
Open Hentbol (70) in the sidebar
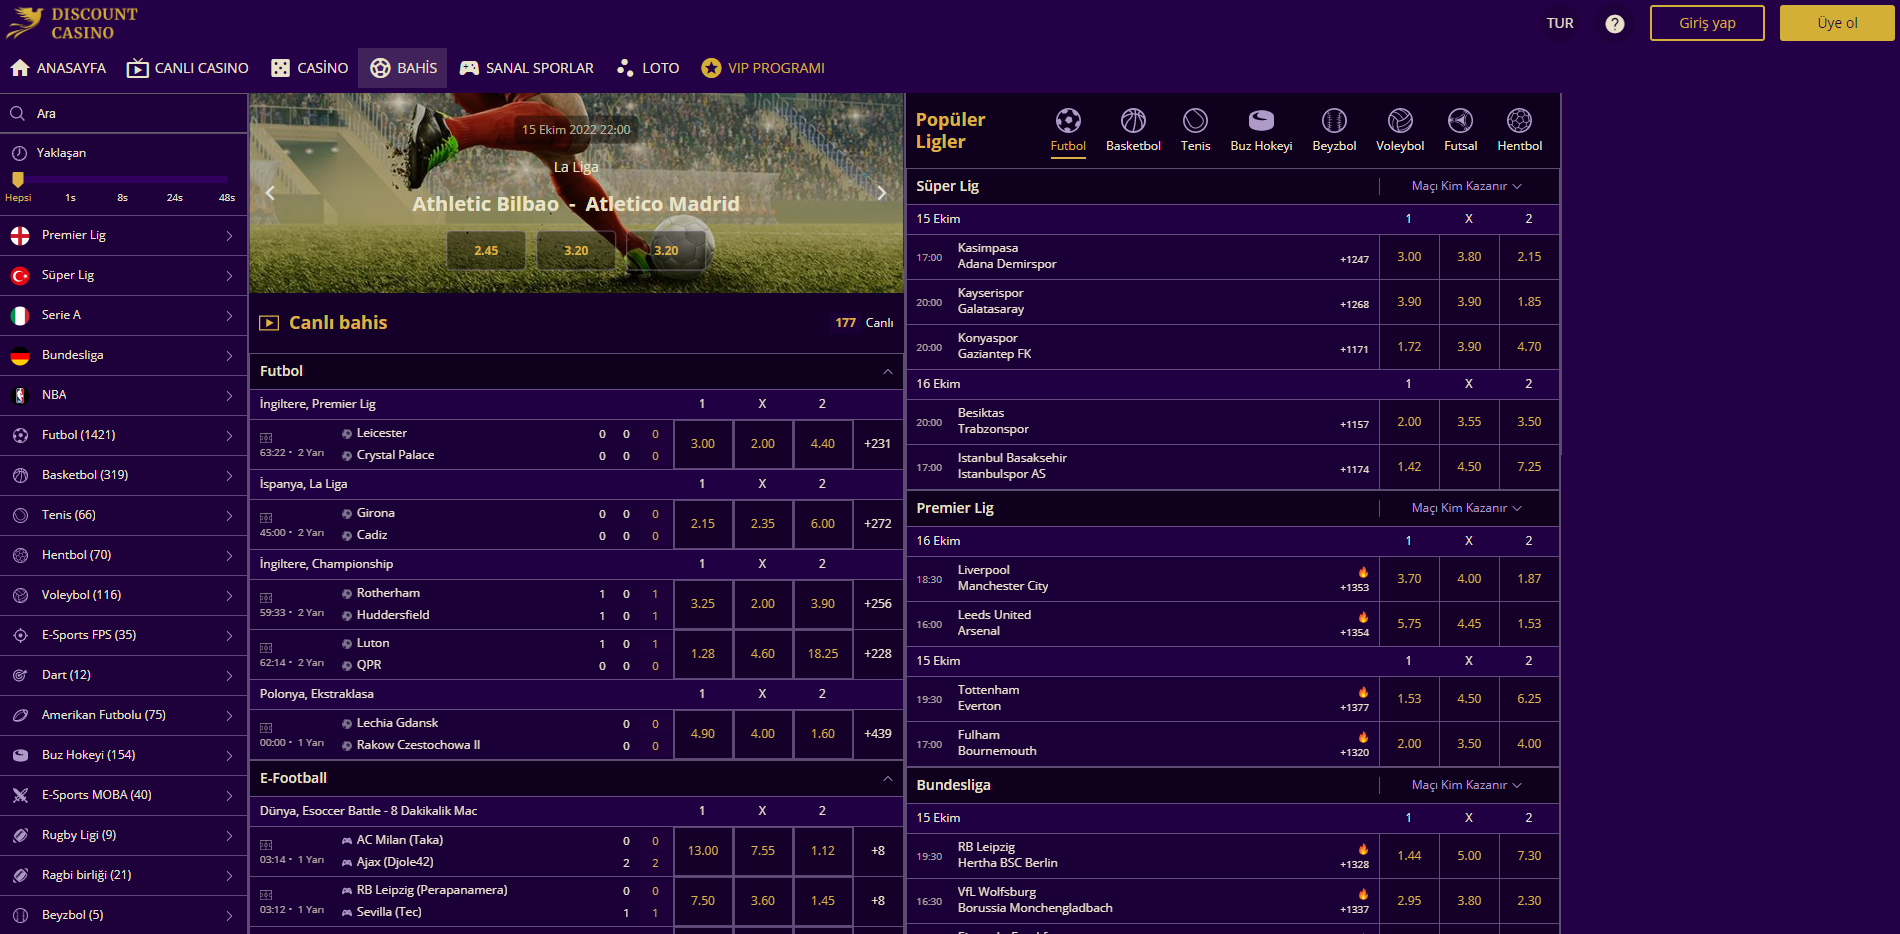tap(124, 555)
